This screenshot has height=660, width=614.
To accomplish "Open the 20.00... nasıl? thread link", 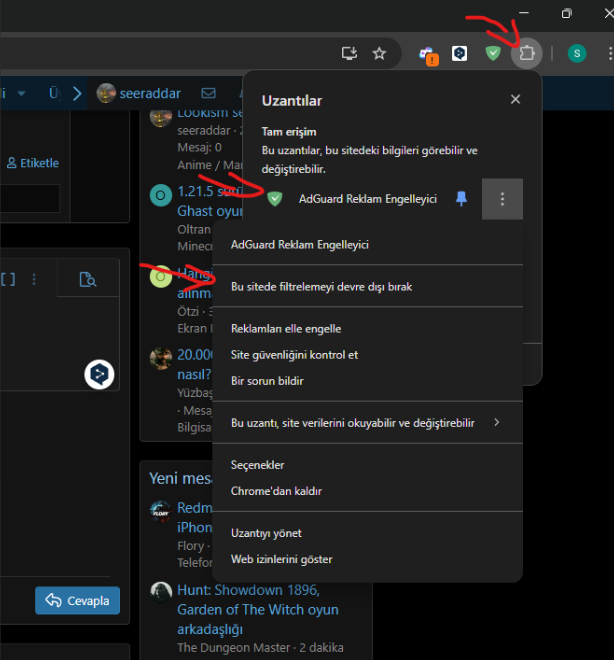I will tap(194, 364).
